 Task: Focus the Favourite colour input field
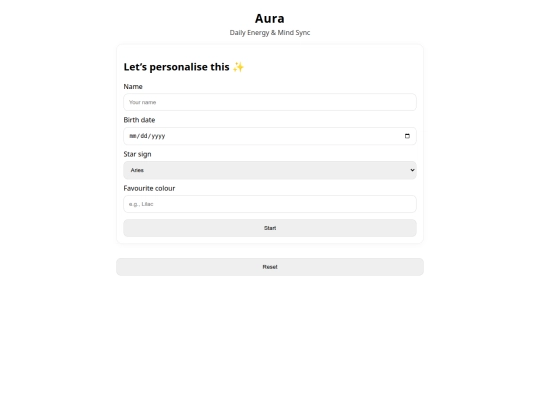[270, 204]
